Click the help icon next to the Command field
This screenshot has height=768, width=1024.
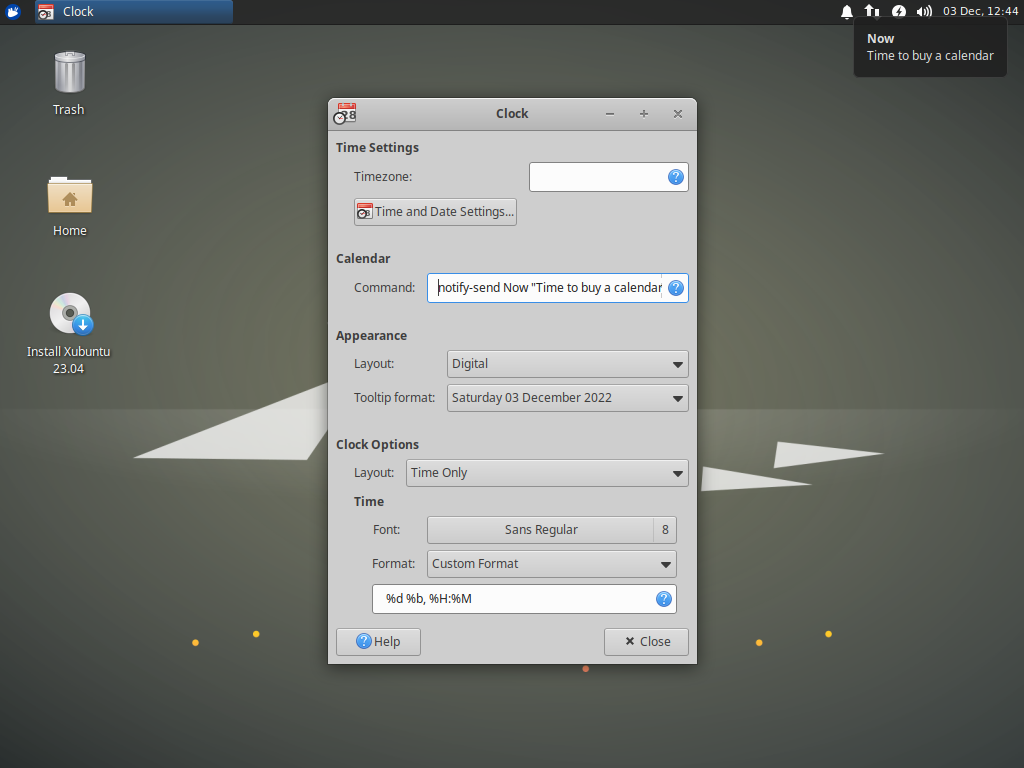click(675, 287)
